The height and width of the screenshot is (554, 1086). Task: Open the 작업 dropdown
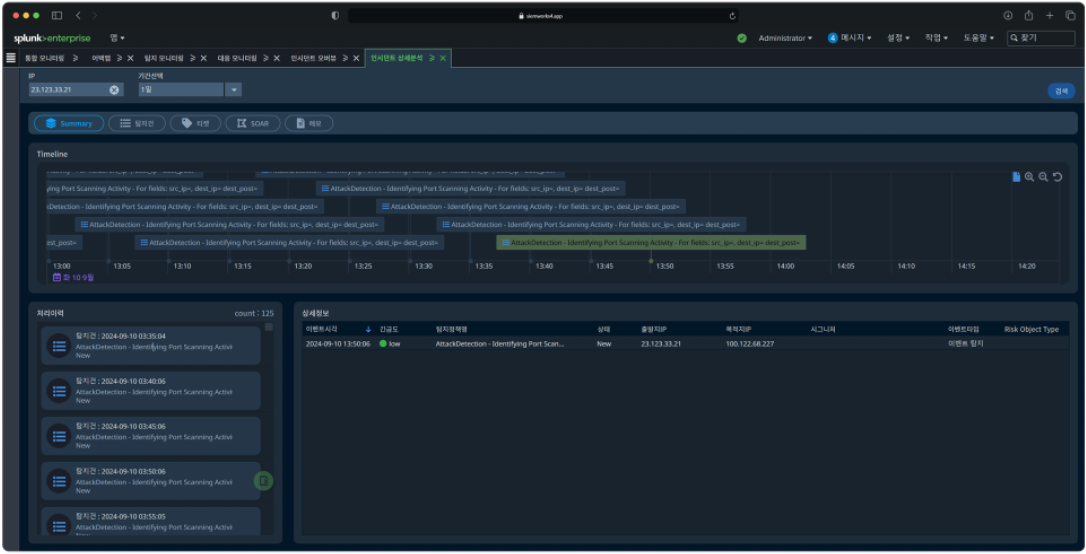(936, 38)
